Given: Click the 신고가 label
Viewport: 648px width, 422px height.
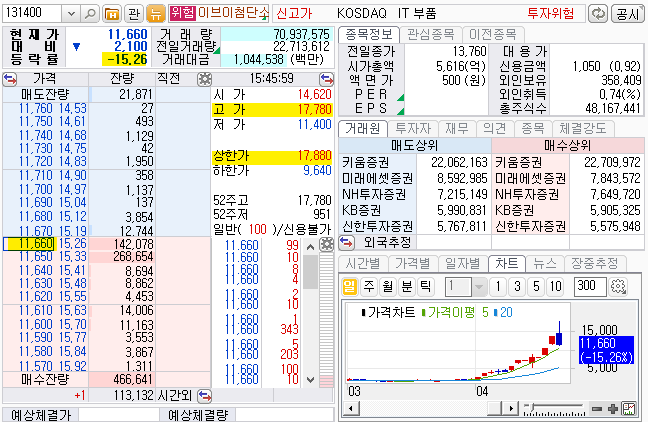Looking at the screenshot, I should [x=294, y=14].
